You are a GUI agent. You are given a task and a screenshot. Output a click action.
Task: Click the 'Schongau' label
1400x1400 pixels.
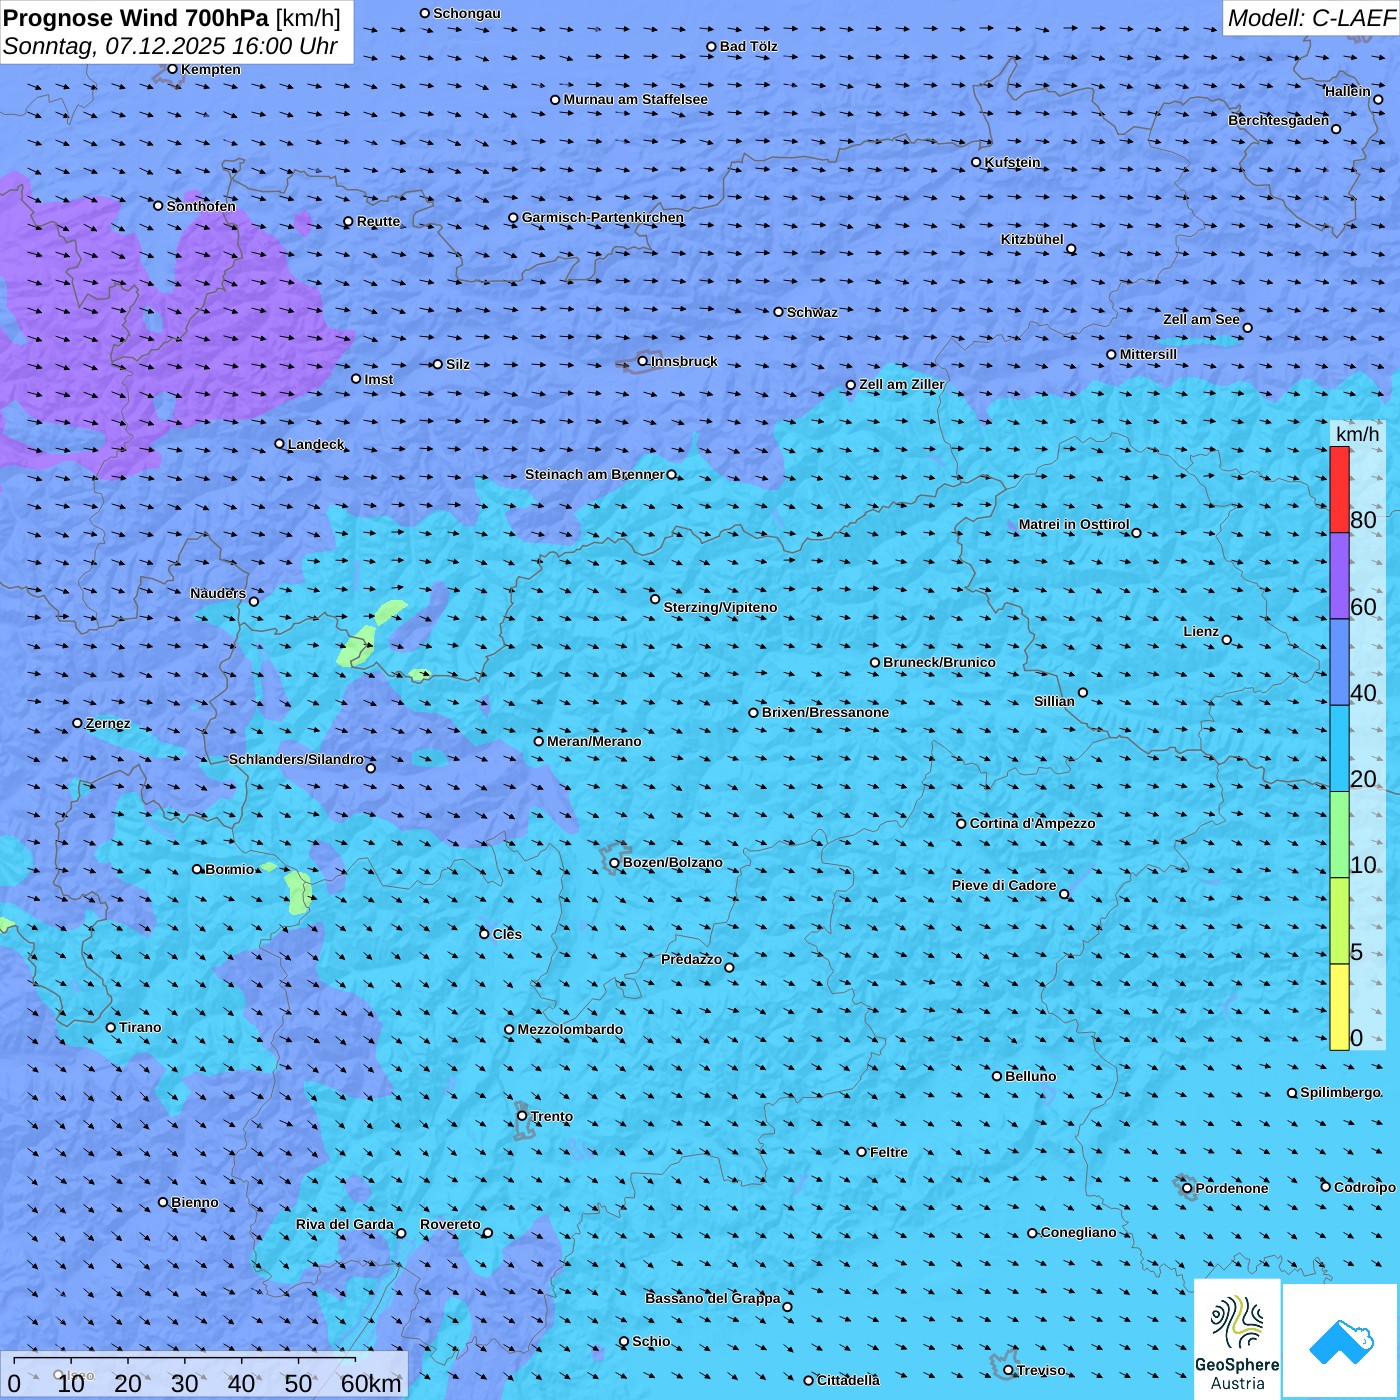467,13
